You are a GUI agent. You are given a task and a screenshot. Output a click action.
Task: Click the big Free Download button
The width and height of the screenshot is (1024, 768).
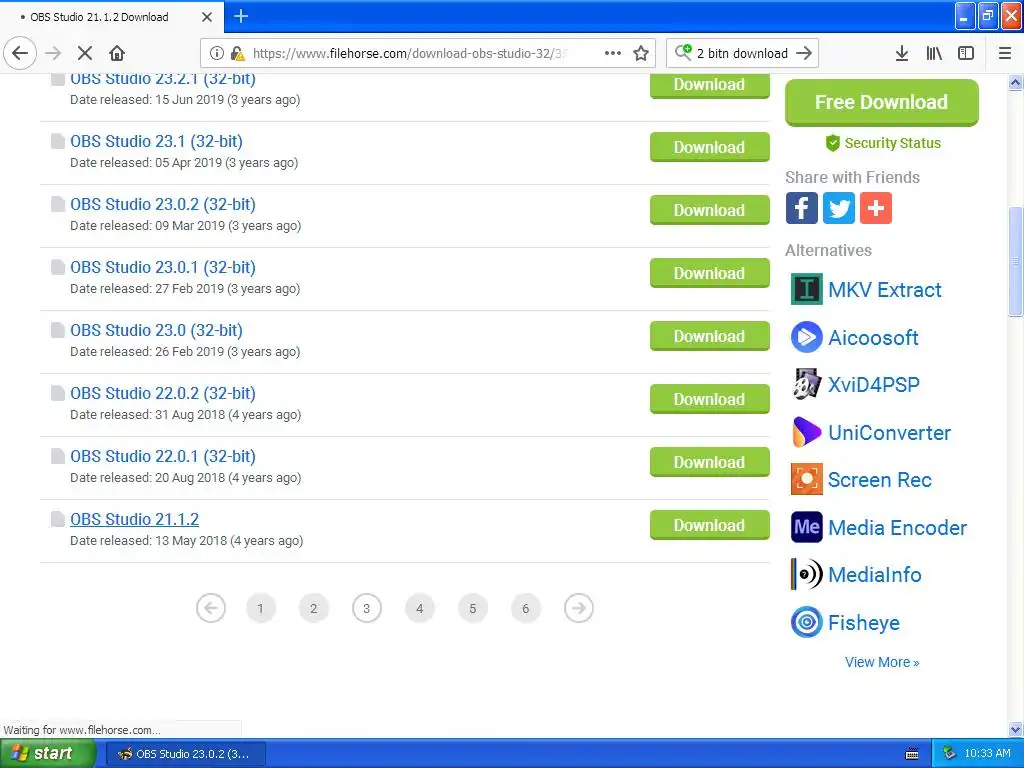pyautogui.click(x=882, y=103)
